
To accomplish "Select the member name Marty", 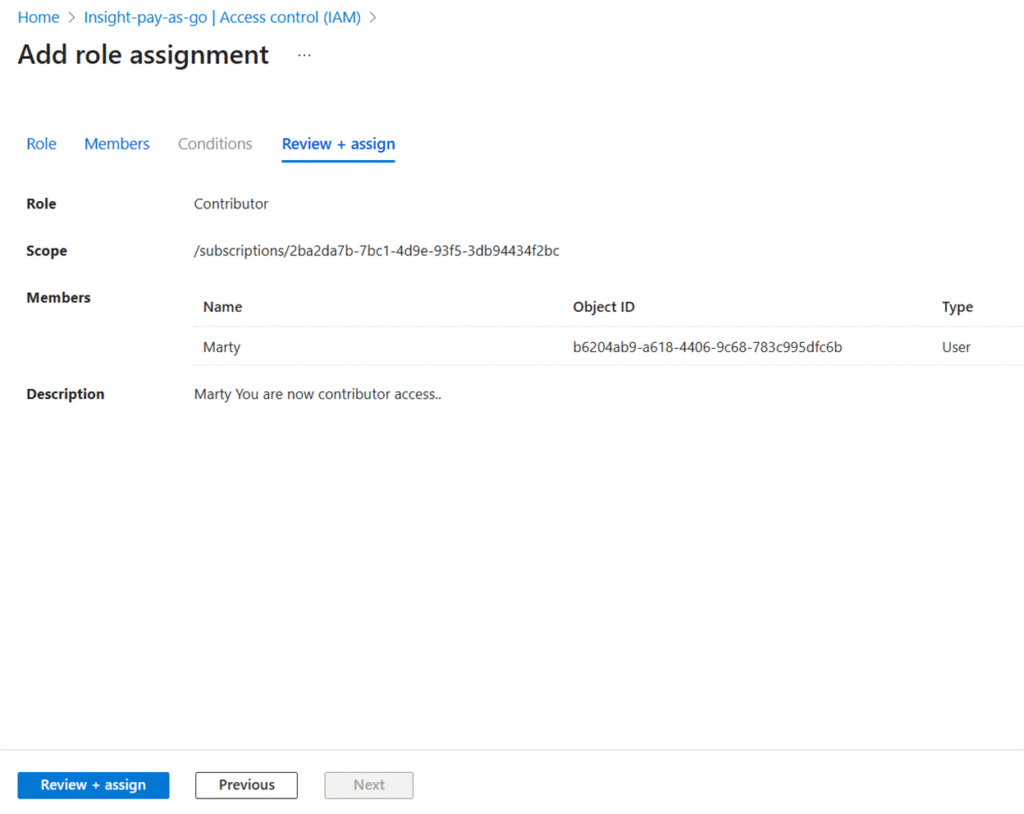I will (x=221, y=347).
